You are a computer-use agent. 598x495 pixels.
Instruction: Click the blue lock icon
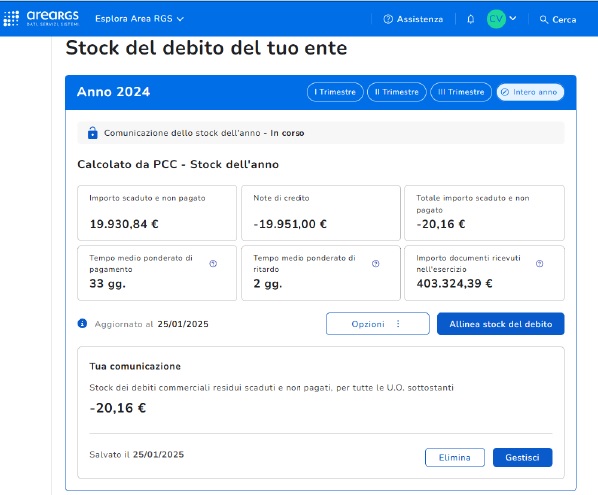click(x=93, y=133)
